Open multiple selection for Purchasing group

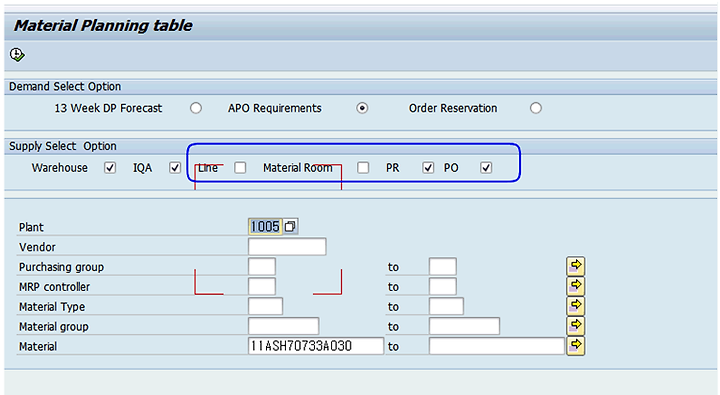(x=575, y=266)
